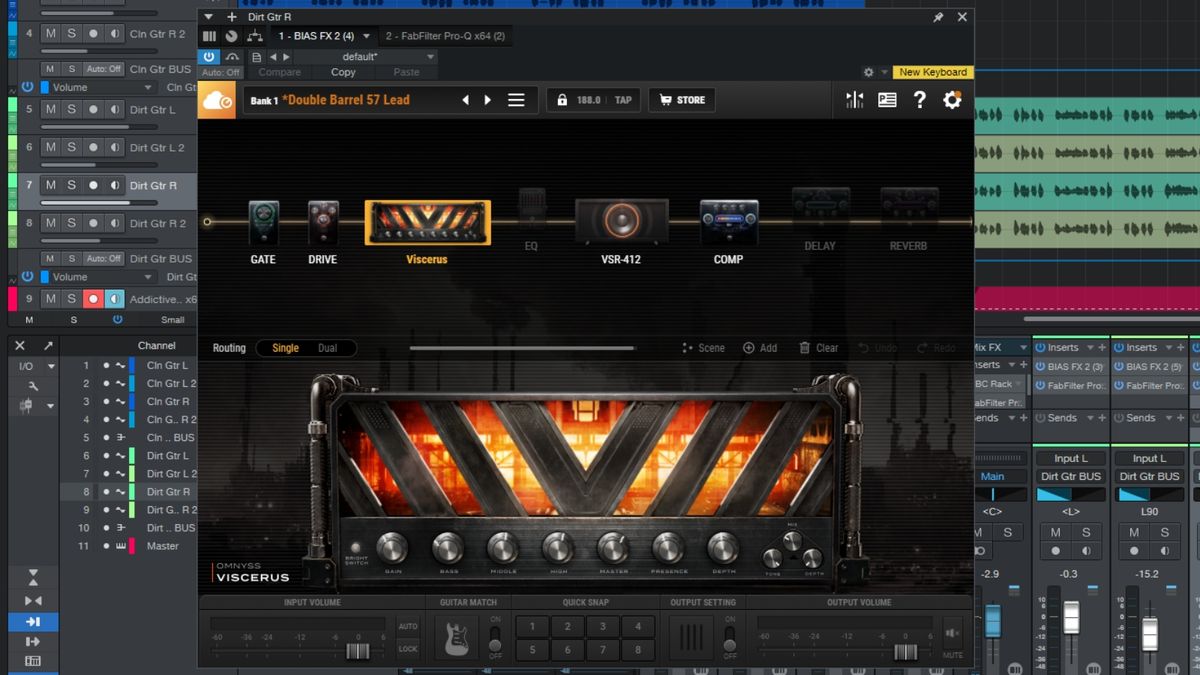Toggle the Guitar Match ON/OFF switch
Screen dimensions: 1200x675
click(494, 637)
